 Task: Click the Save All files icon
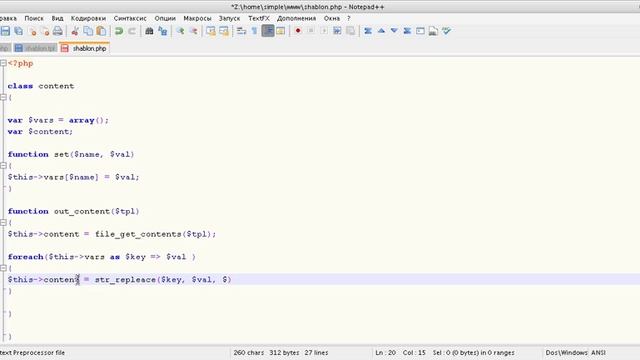19,31
